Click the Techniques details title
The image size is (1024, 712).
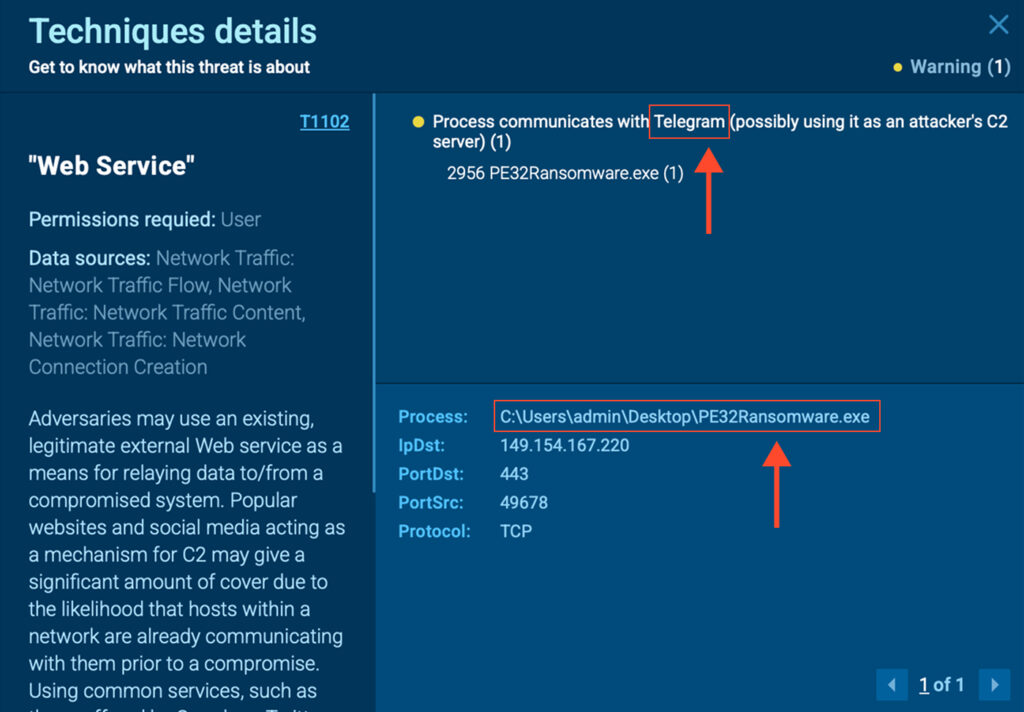173,31
